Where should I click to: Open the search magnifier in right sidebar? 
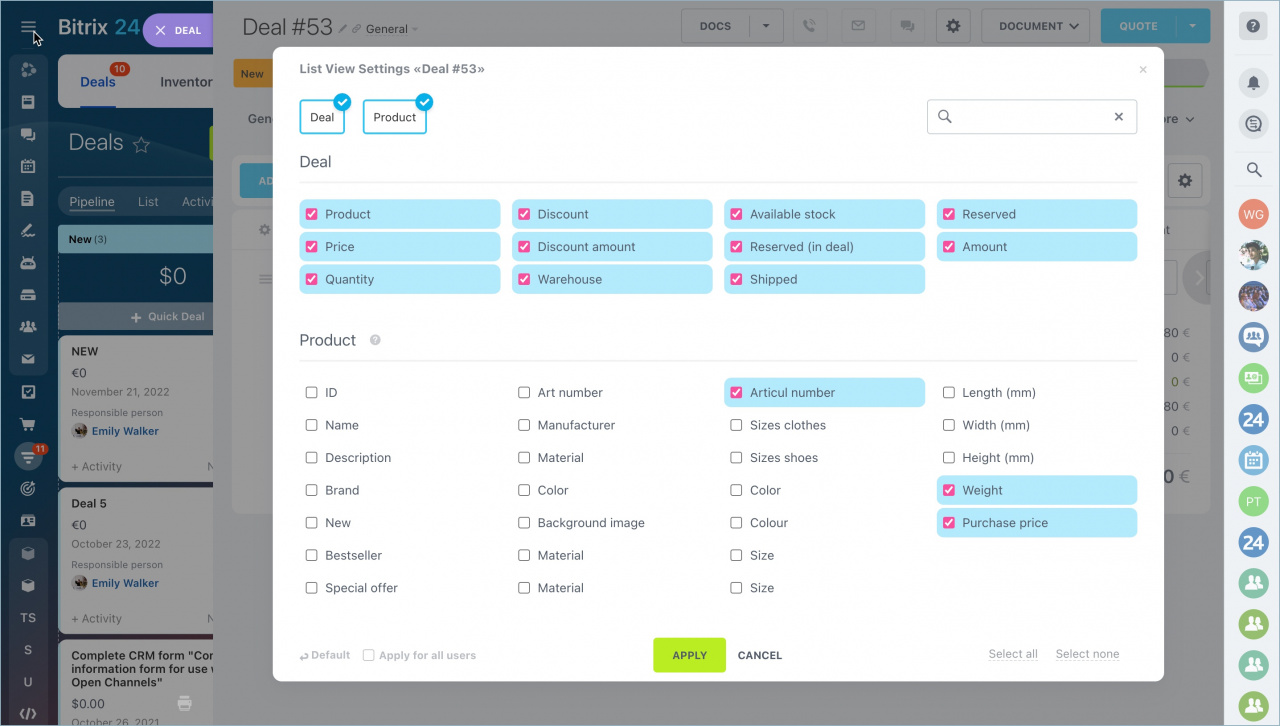(x=1252, y=169)
